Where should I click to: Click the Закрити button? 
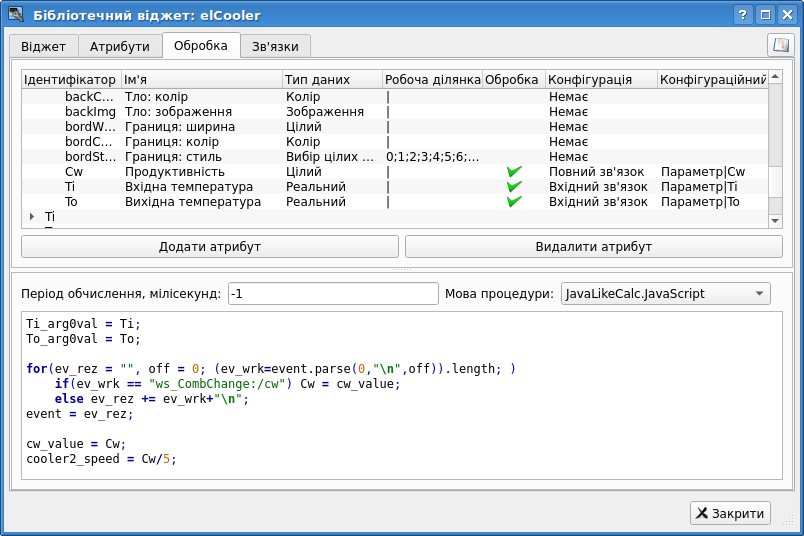(x=730, y=513)
